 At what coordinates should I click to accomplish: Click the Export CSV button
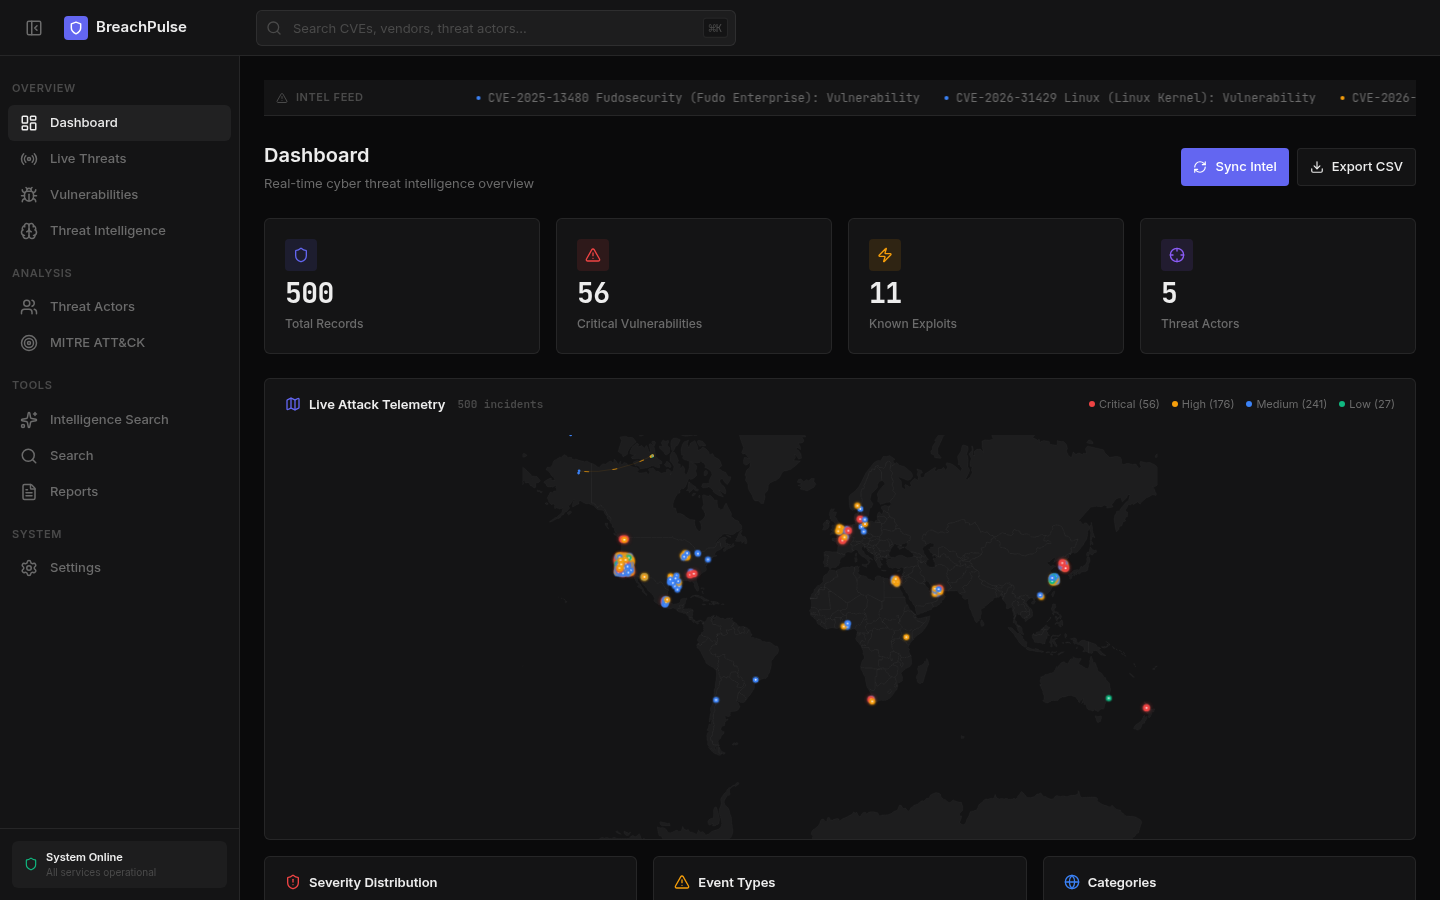(1356, 167)
